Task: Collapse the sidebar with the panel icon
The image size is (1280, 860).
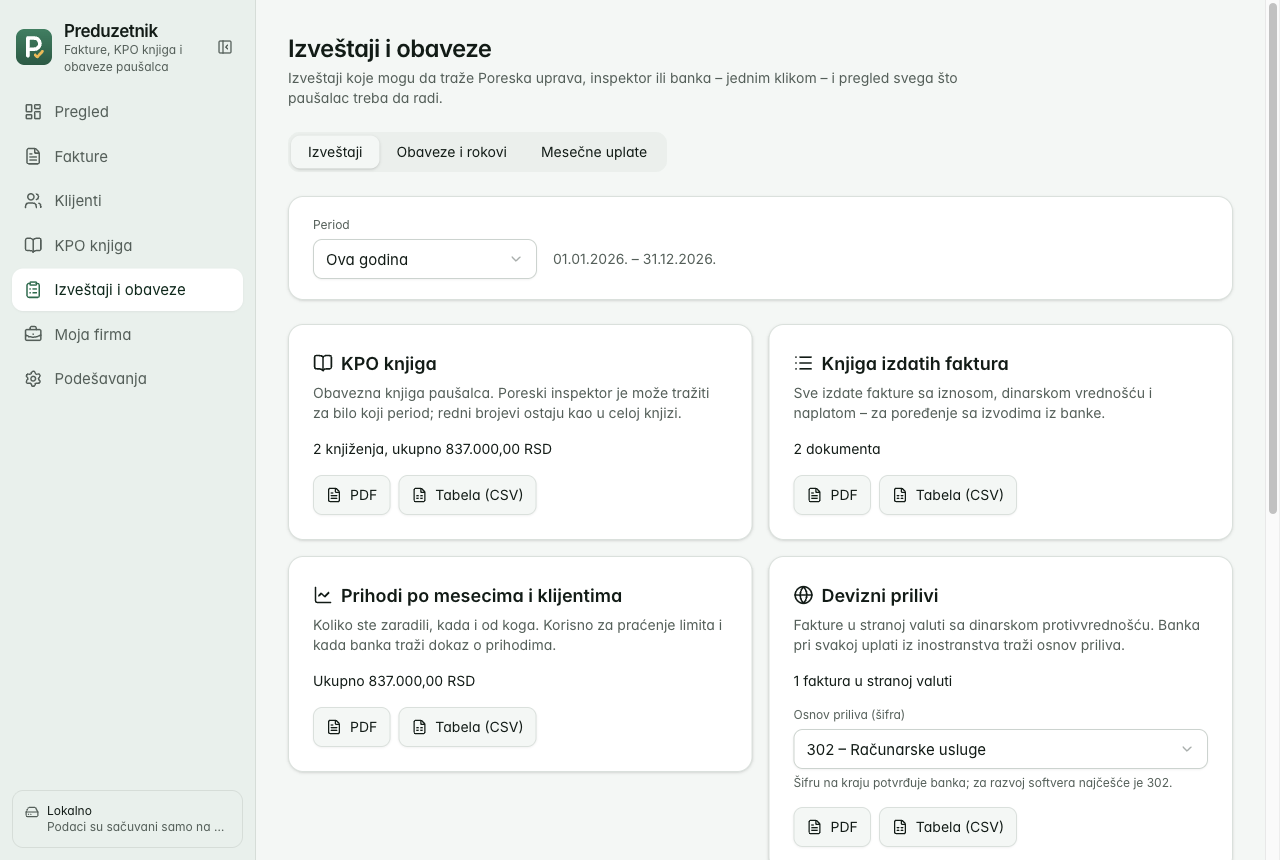Action: (x=225, y=47)
